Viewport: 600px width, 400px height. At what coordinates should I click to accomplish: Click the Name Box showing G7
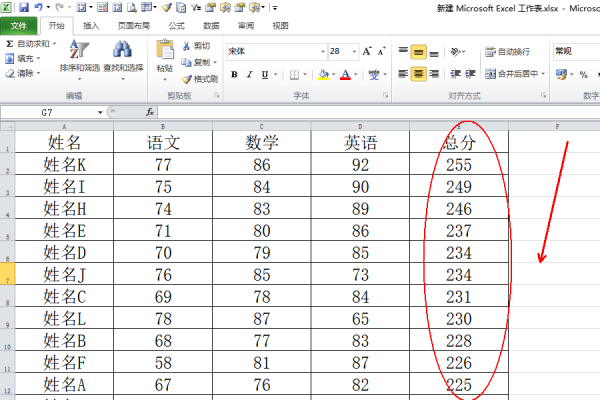(x=48, y=112)
